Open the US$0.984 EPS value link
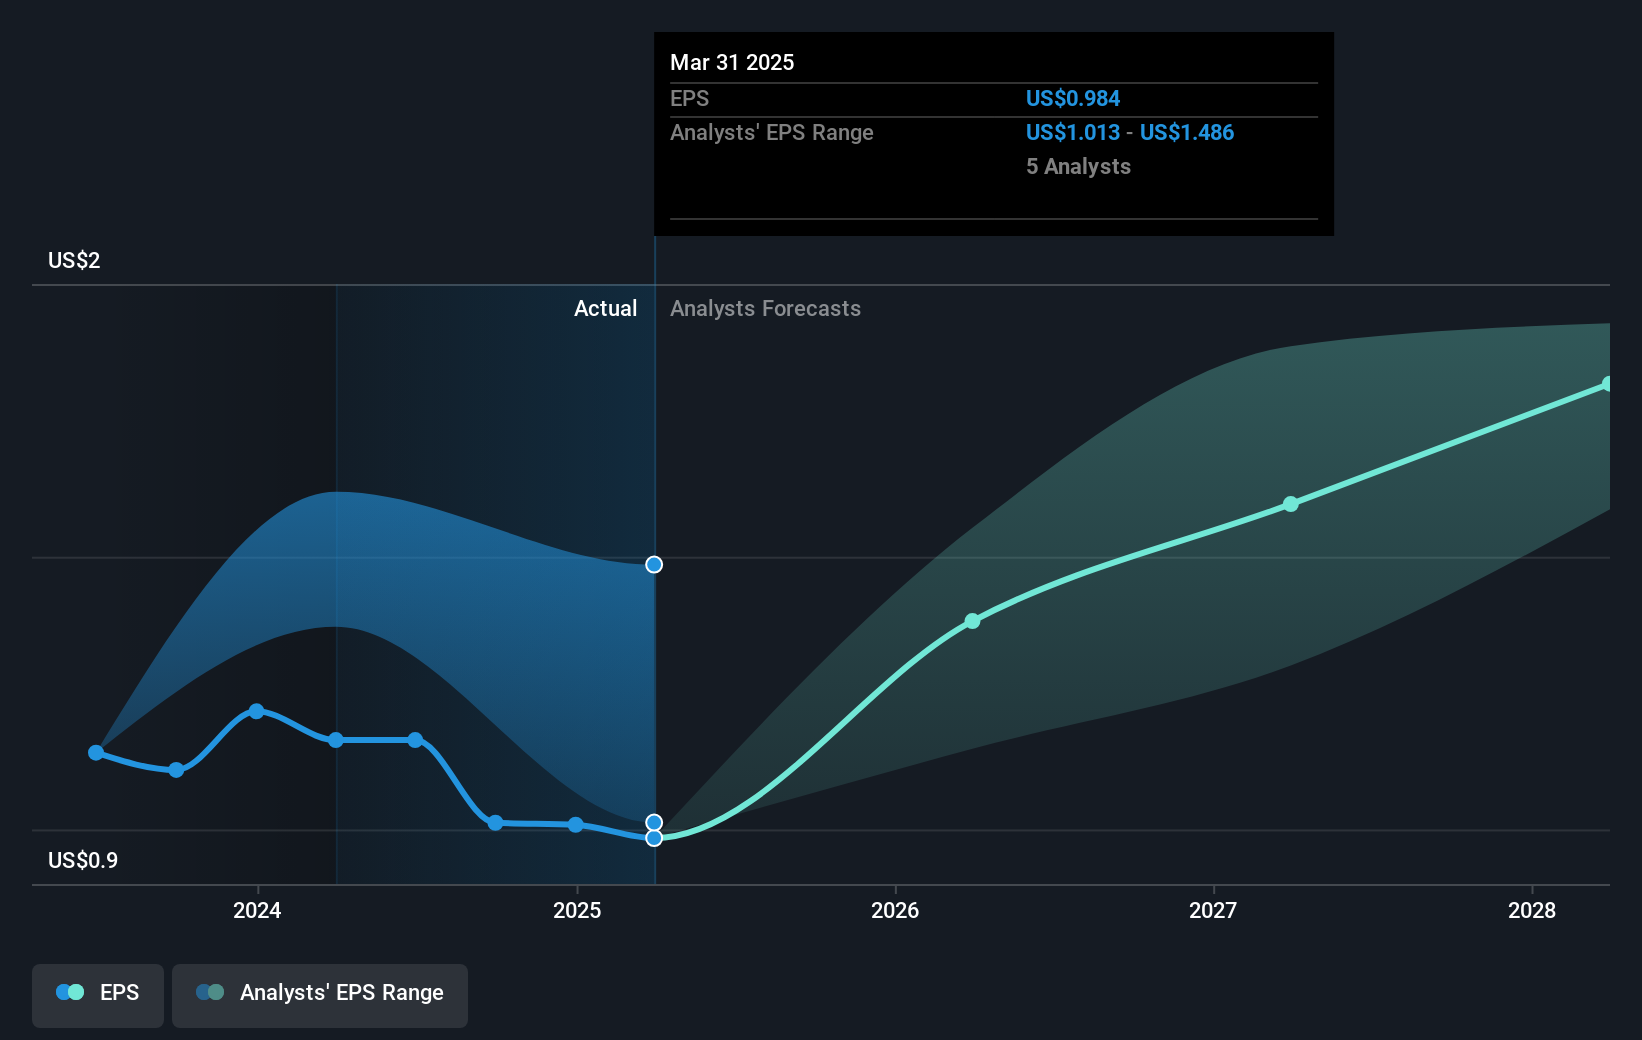The width and height of the screenshot is (1642, 1040). point(1072,98)
